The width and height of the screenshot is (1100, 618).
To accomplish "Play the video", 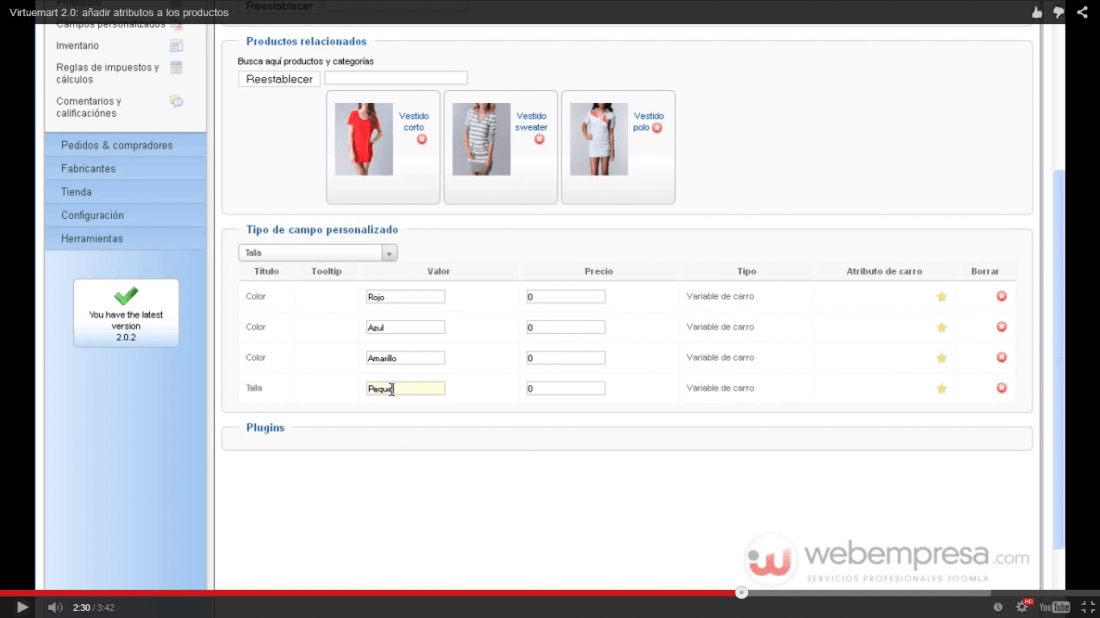I will 22,607.
